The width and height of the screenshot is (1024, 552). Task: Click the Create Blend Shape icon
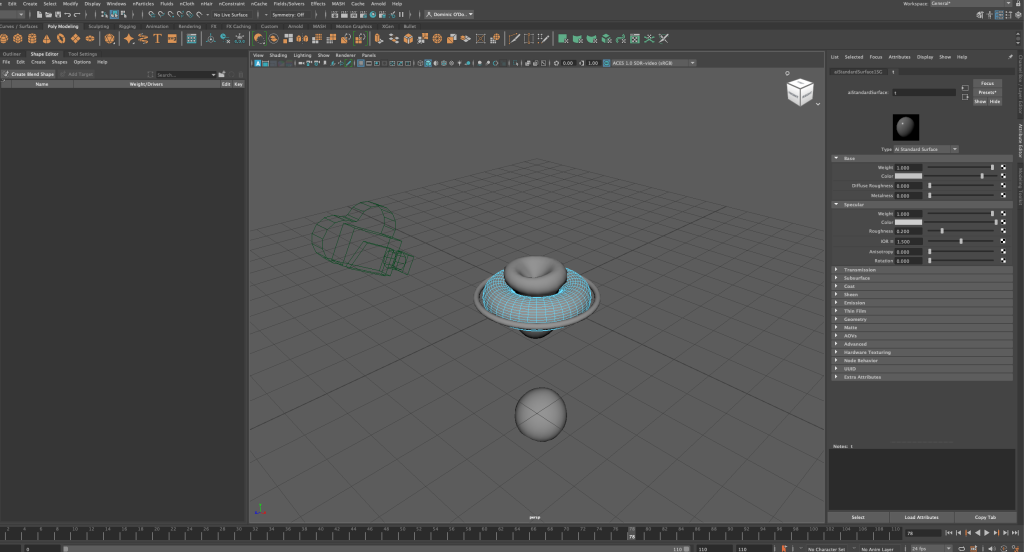[x=6, y=74]
